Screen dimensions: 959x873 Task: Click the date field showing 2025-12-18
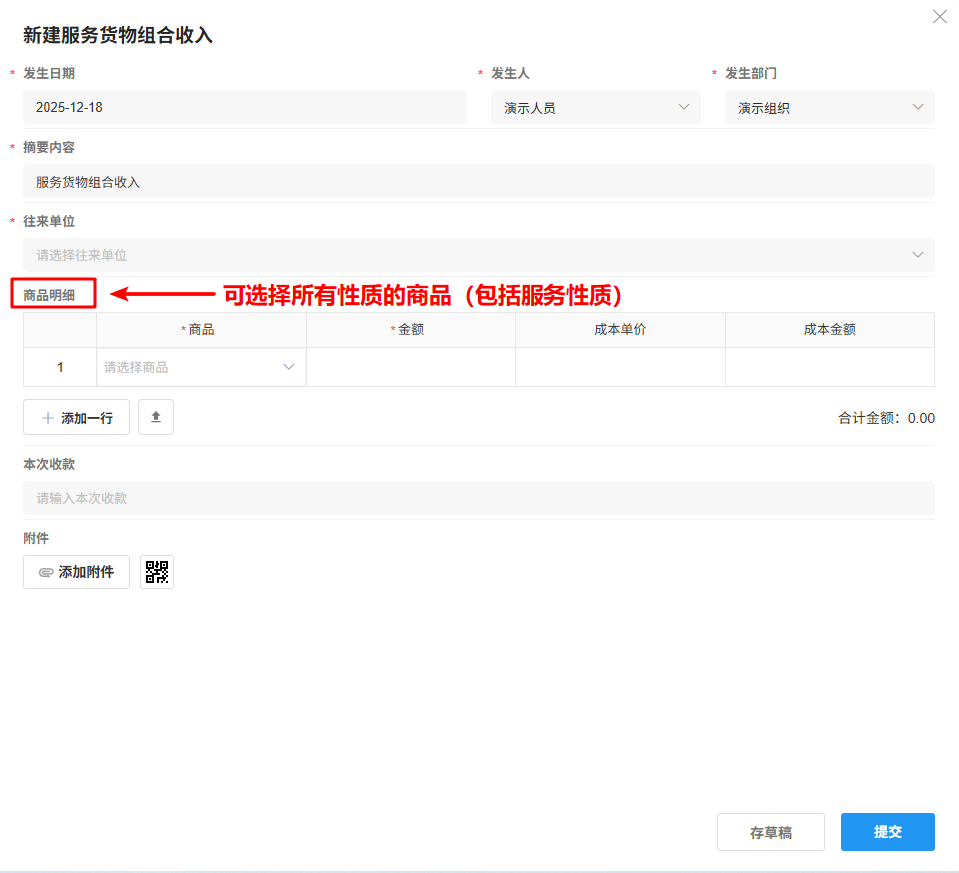245,107
